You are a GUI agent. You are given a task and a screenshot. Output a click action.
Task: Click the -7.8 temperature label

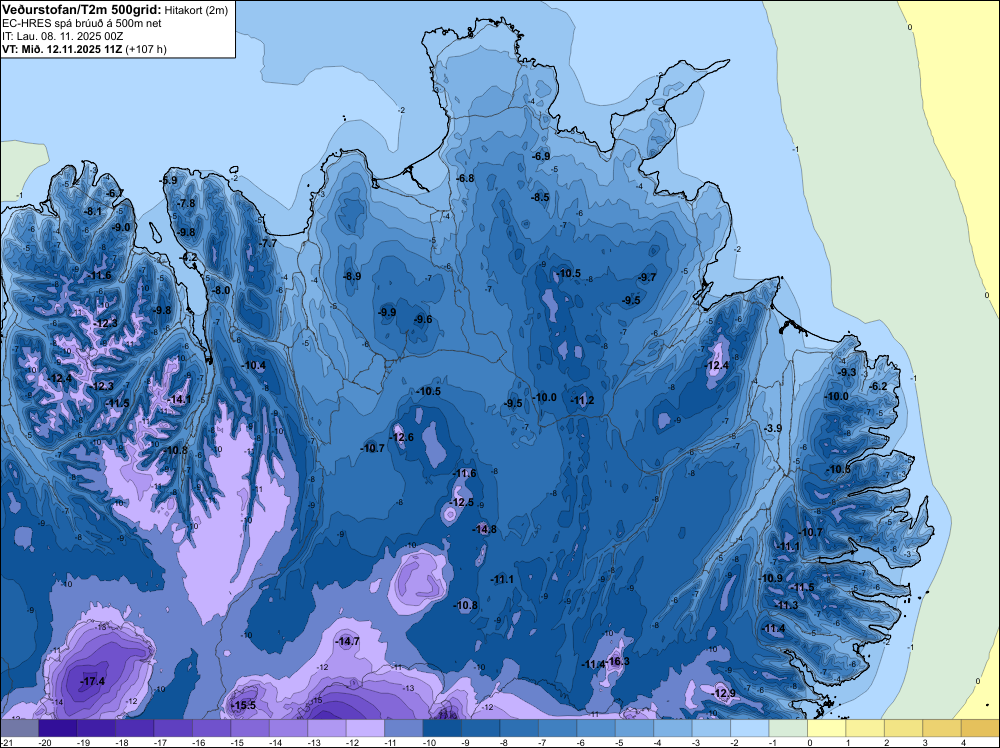pos(186,203)
